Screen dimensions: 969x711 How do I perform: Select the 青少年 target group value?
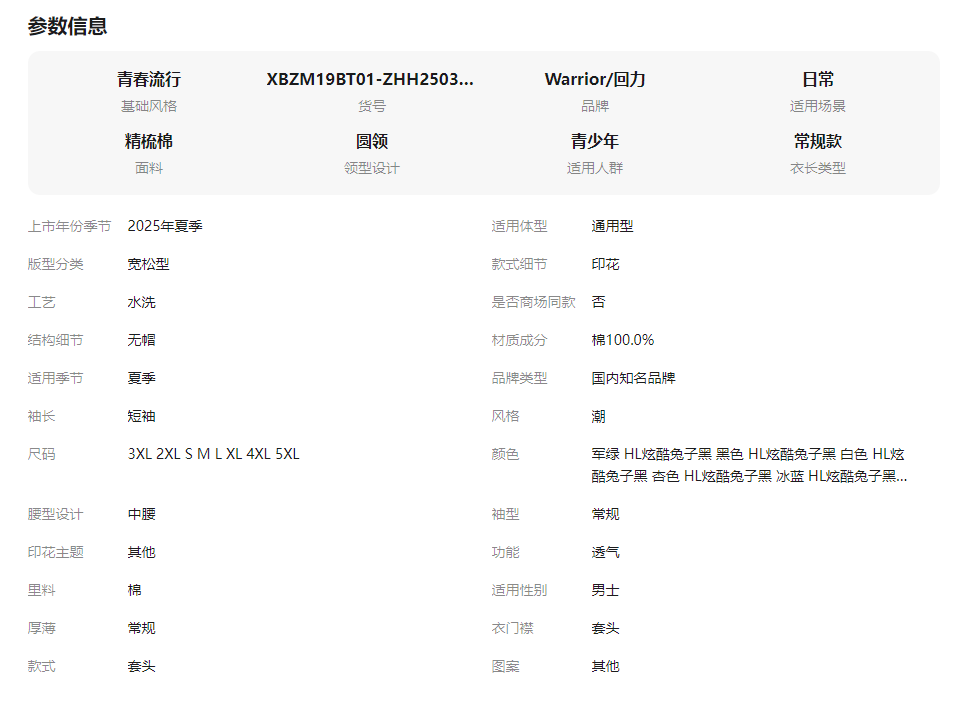[594, 142]
